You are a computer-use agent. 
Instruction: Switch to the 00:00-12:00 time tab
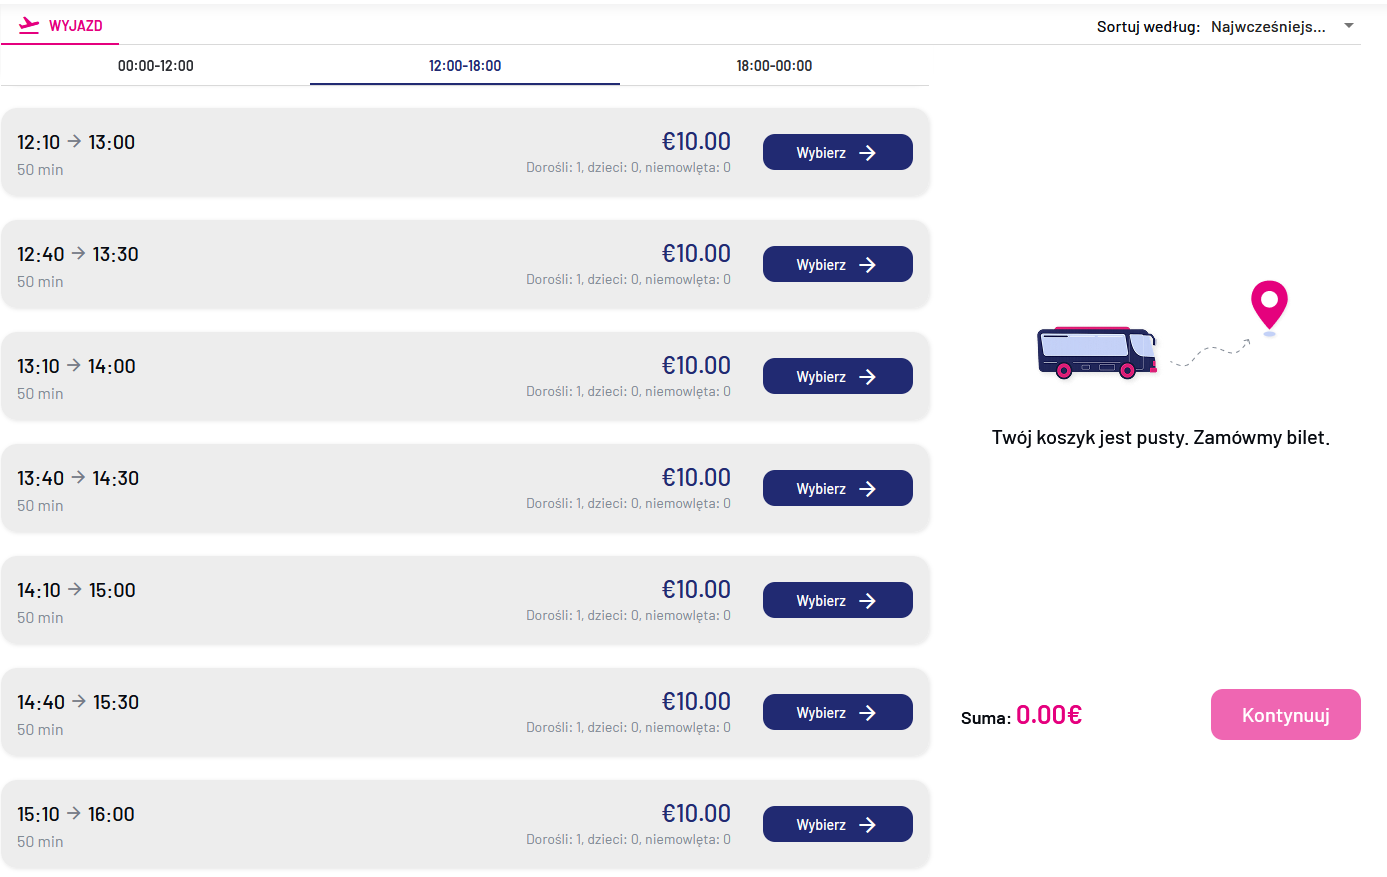click(x=156, y=66)
